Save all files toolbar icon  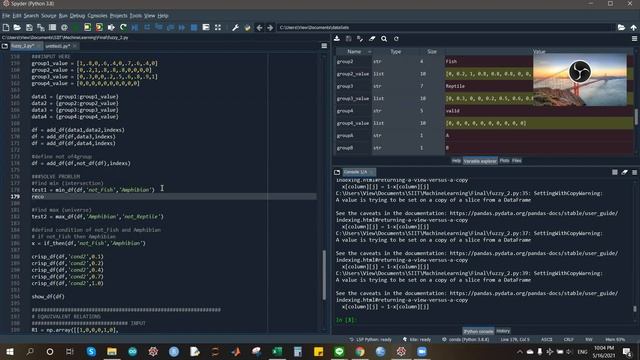coord(40,27)
